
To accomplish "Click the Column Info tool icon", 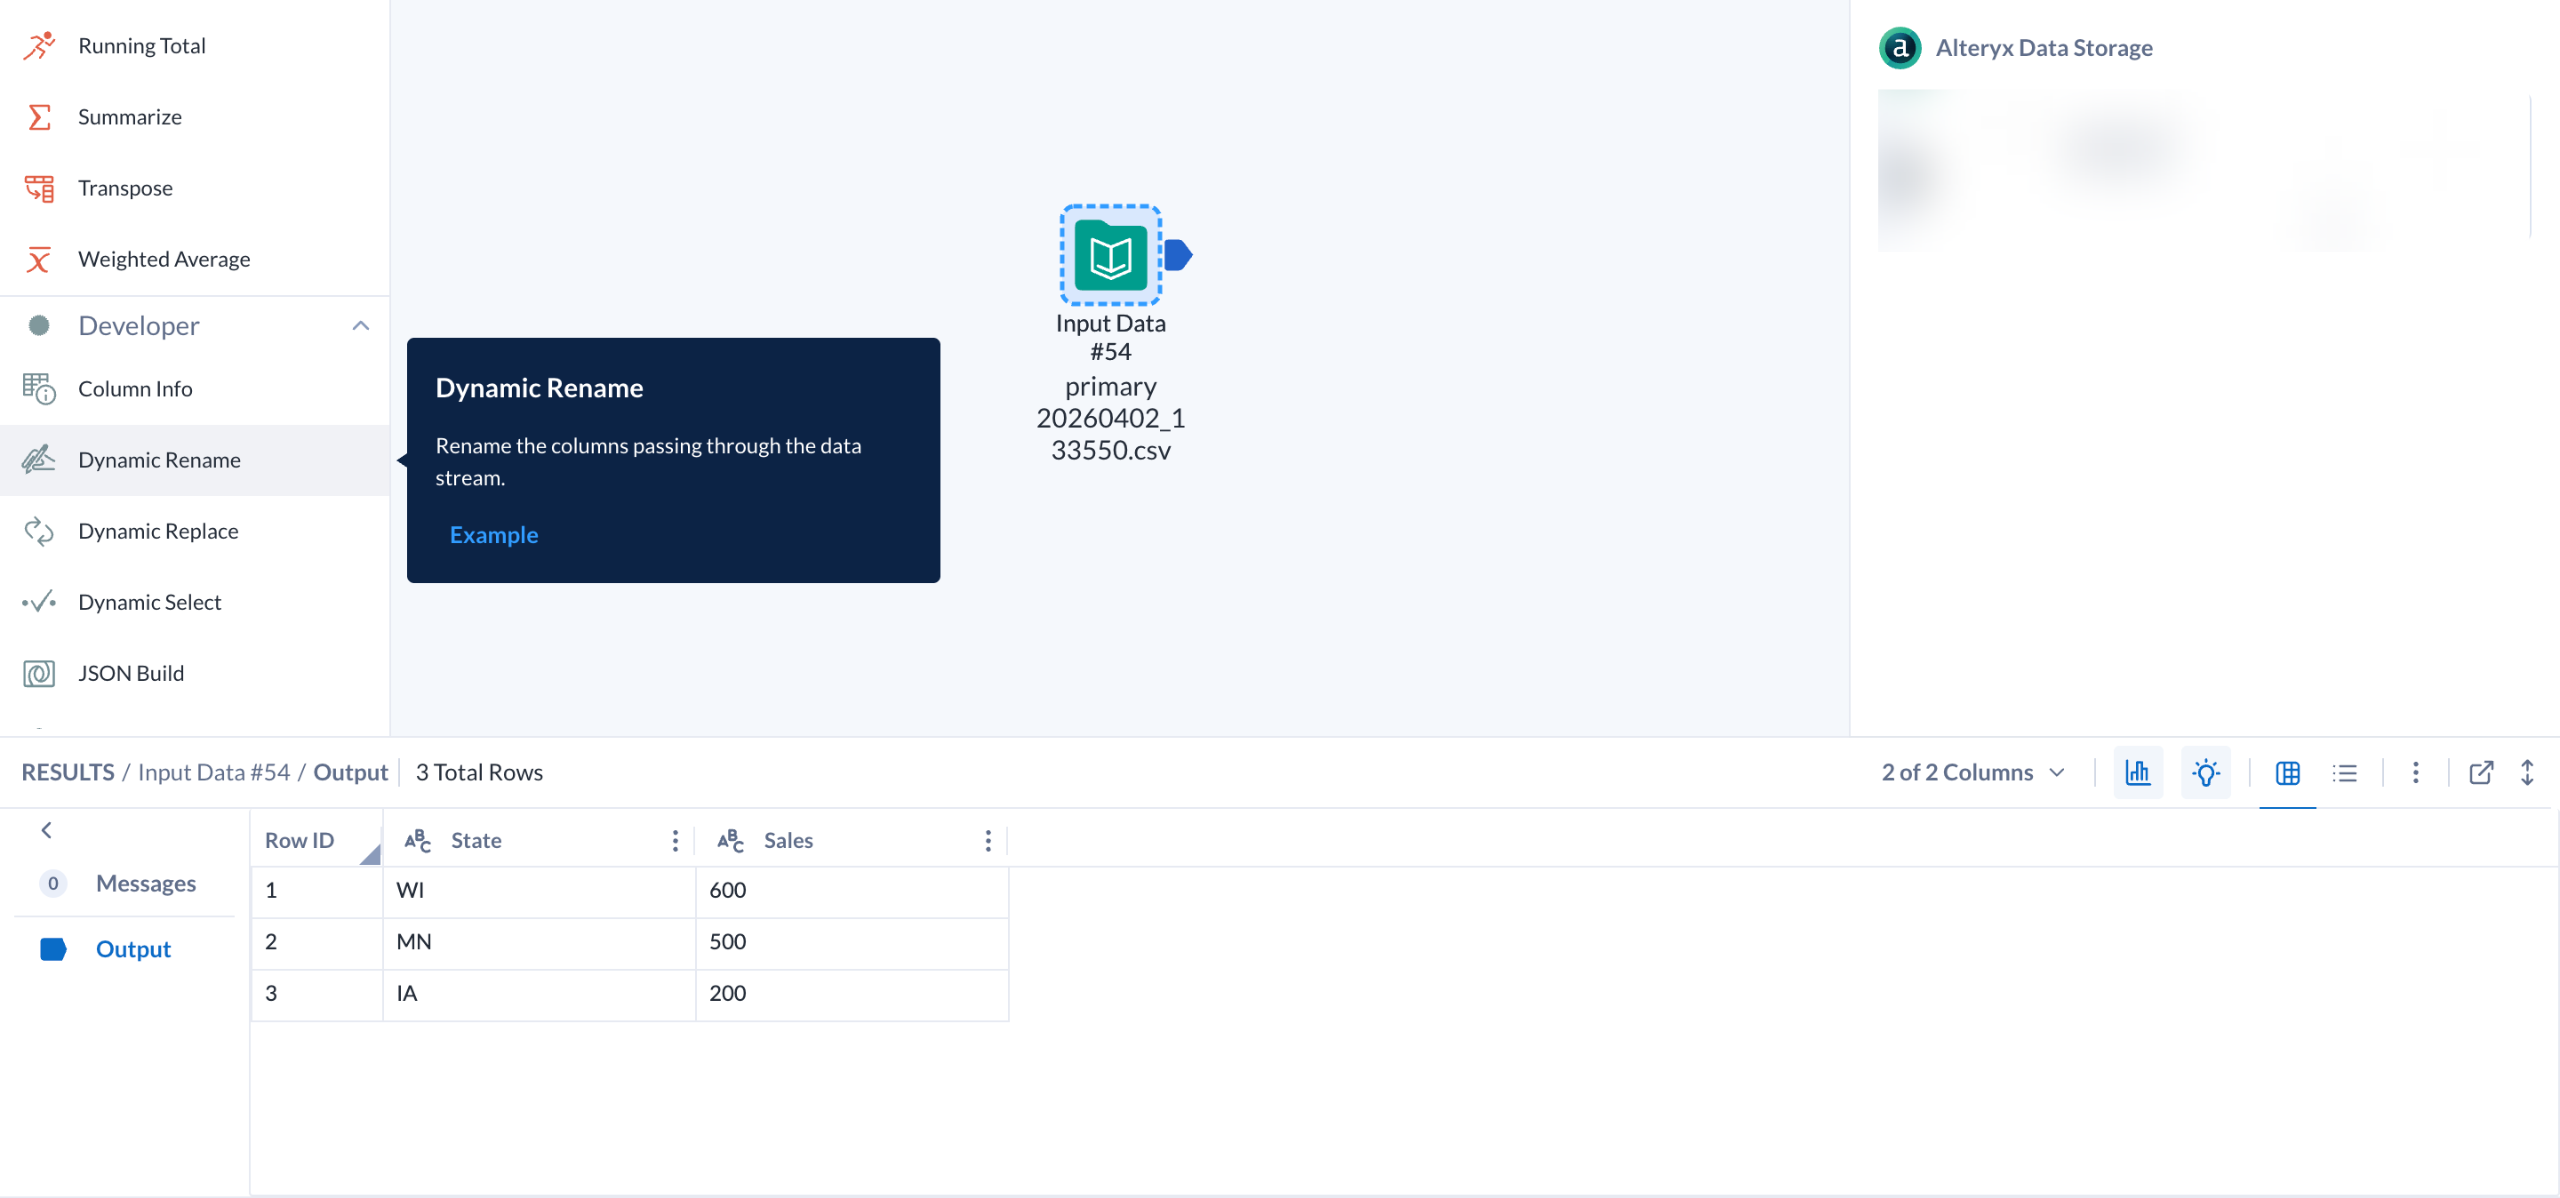I will [x=39, y=389].
